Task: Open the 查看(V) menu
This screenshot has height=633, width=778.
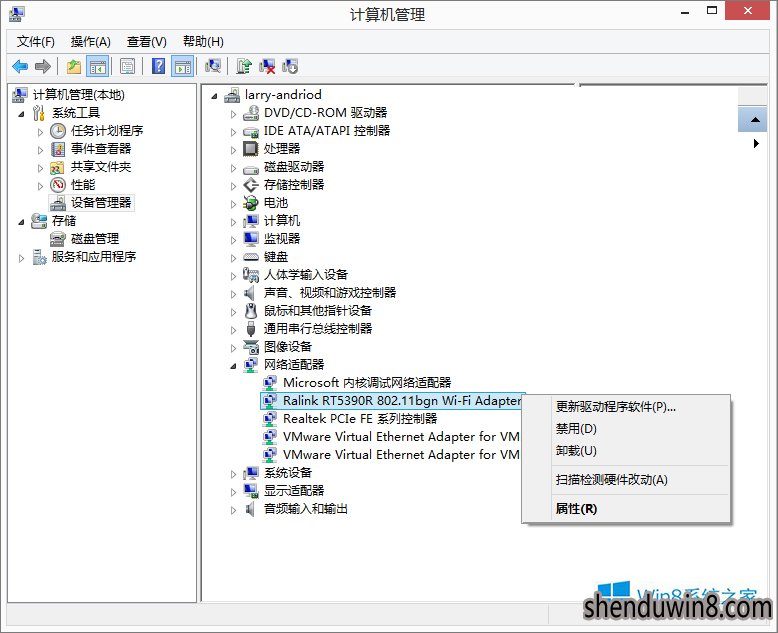Action: point(147,42)
